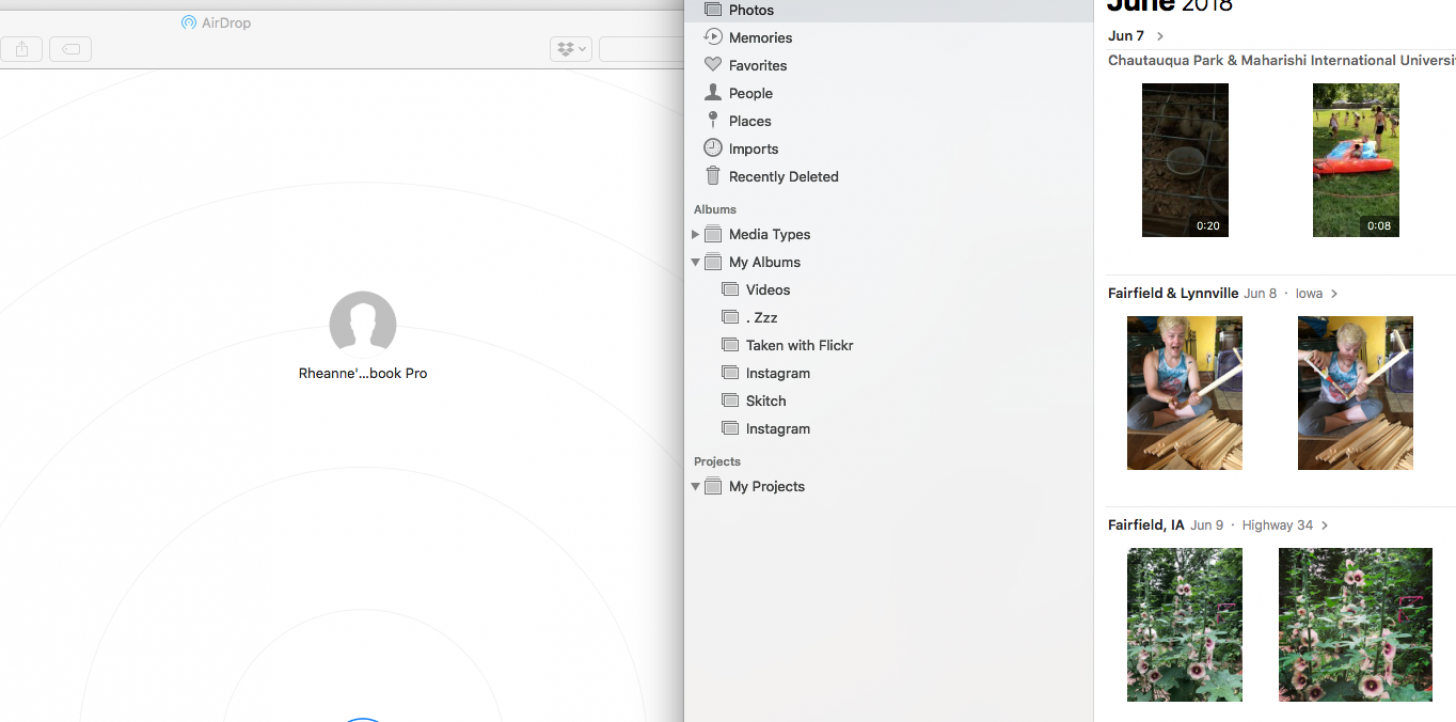
Task: Open Imports in the sidebar
Action: point(753,149)
